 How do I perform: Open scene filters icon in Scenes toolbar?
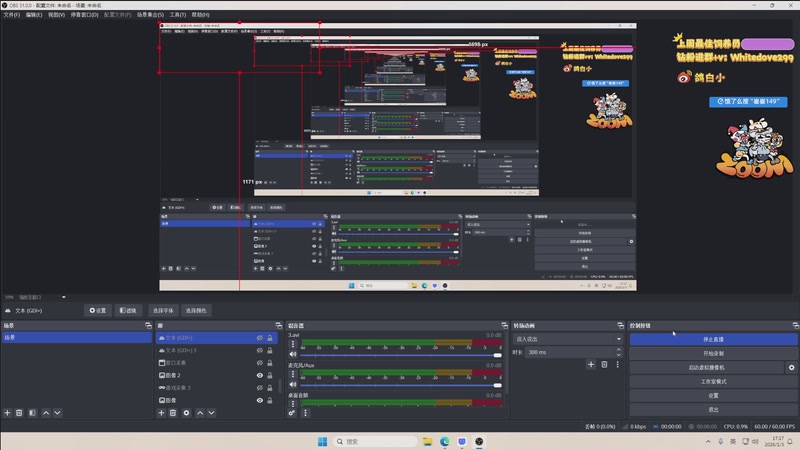pyautogui.click(x=32, y=413)
